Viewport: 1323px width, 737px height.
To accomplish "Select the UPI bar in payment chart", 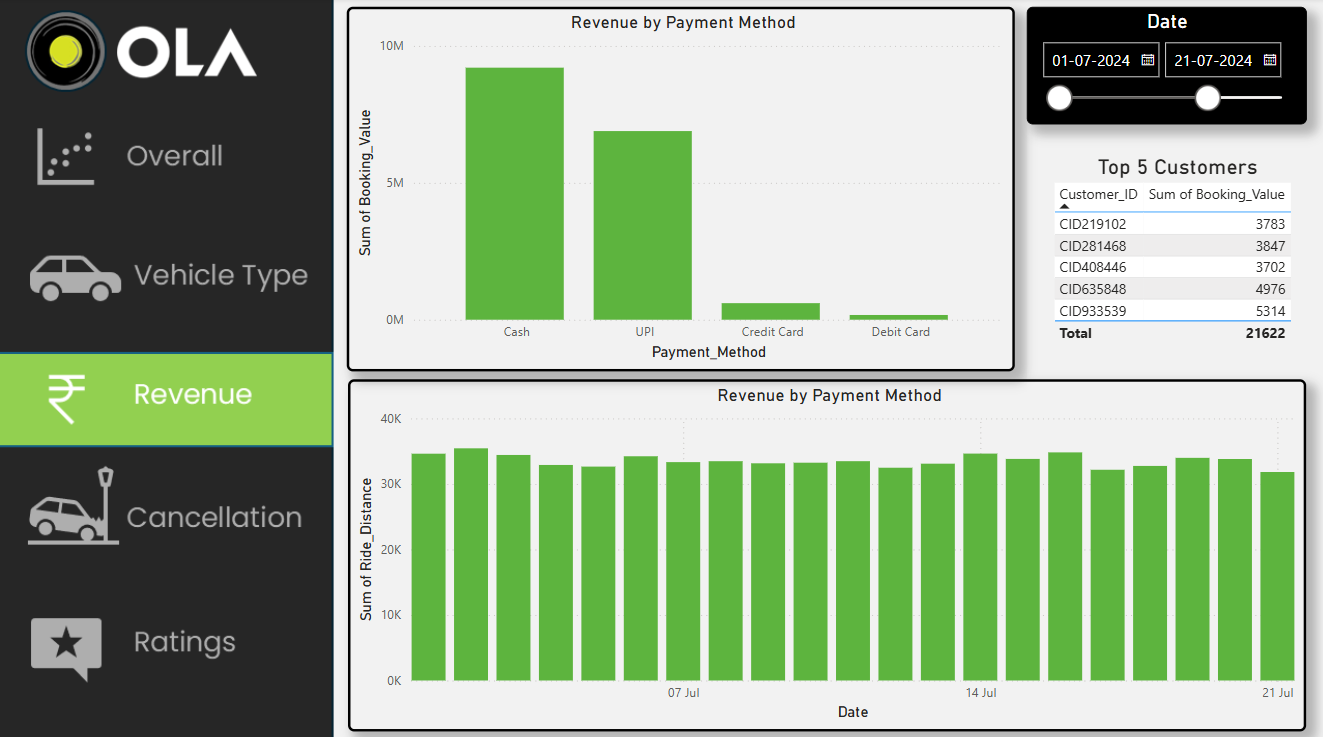I will (642, 226).
